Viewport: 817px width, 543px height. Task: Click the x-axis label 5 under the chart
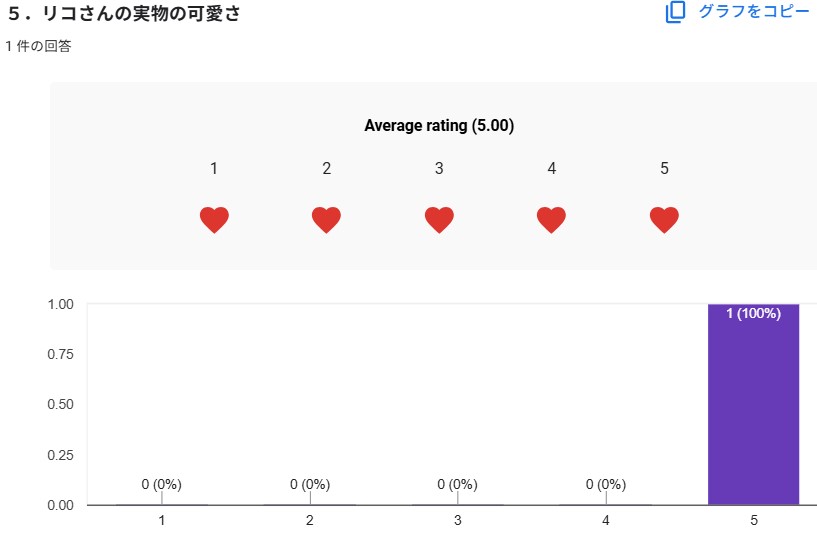[753, 521]
